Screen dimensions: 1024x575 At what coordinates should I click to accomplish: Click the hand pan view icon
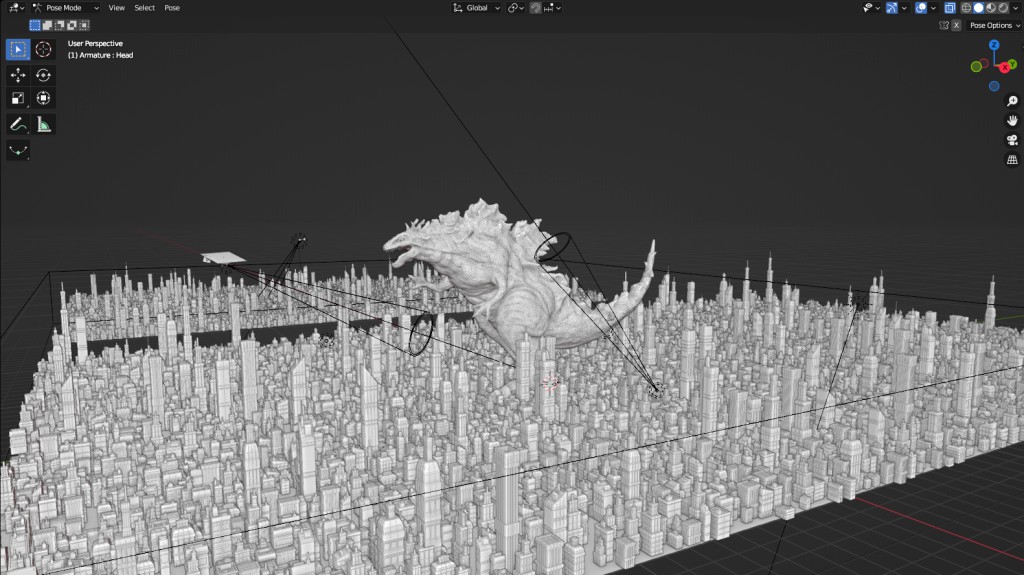click(1011, 120)
